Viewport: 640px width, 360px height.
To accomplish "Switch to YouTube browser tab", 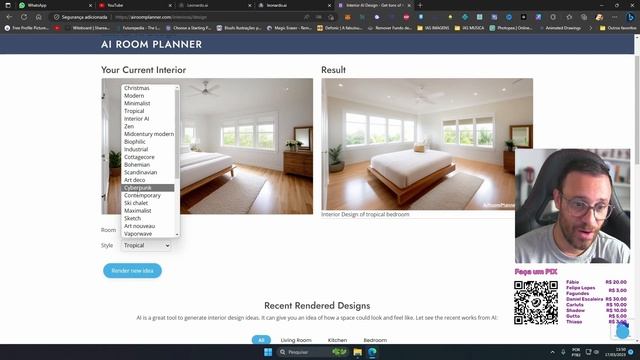I will point(135,5).
